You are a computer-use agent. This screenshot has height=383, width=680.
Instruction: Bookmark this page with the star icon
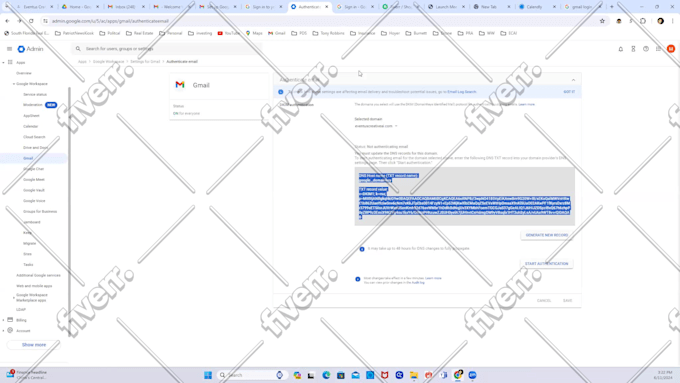pos(602,21)
